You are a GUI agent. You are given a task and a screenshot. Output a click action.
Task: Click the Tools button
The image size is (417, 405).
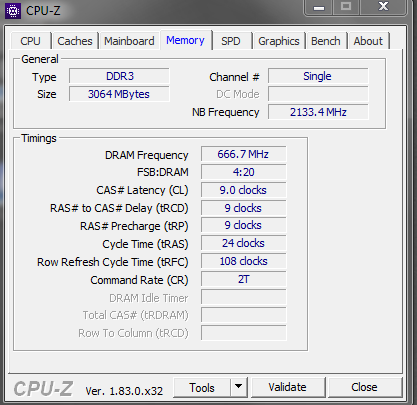pos(202,387)
